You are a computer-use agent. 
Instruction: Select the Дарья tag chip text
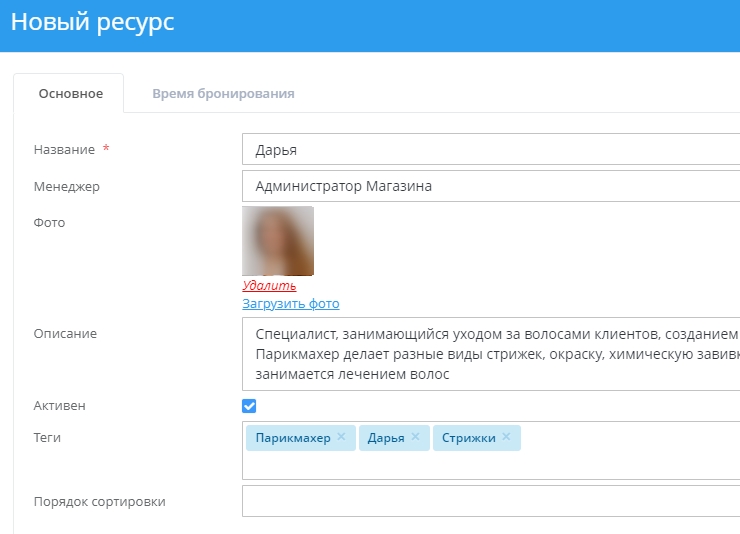[385, 438]
